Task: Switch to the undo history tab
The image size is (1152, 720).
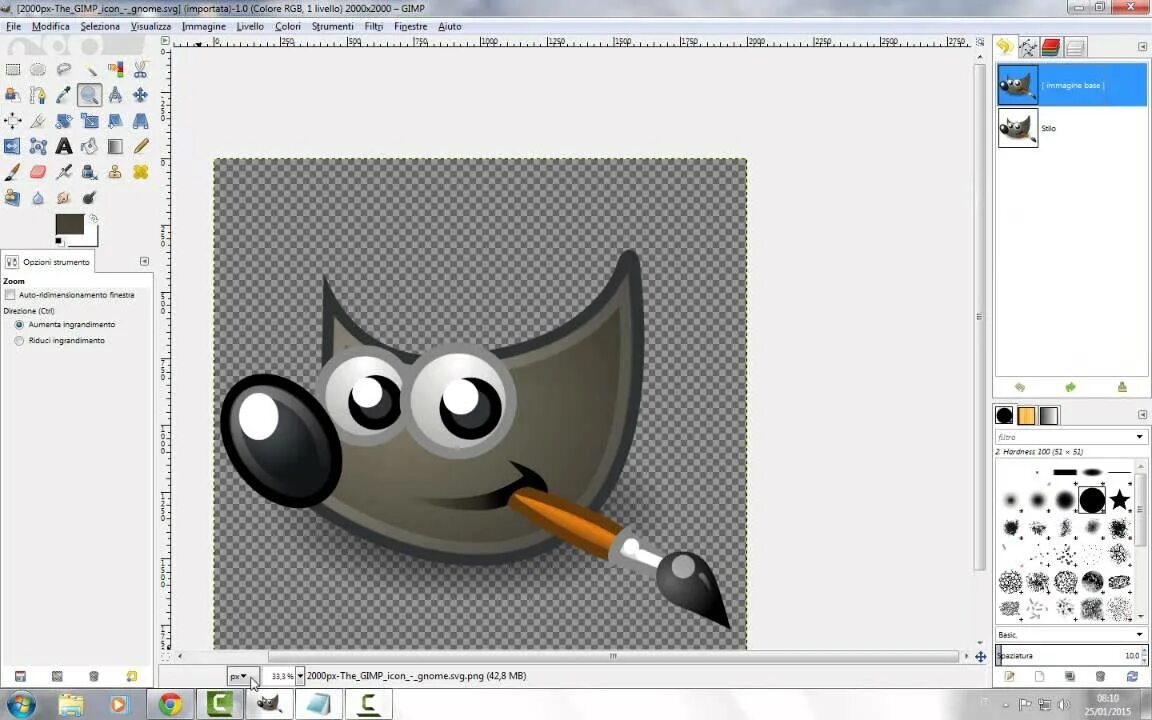Action: 1005,47
